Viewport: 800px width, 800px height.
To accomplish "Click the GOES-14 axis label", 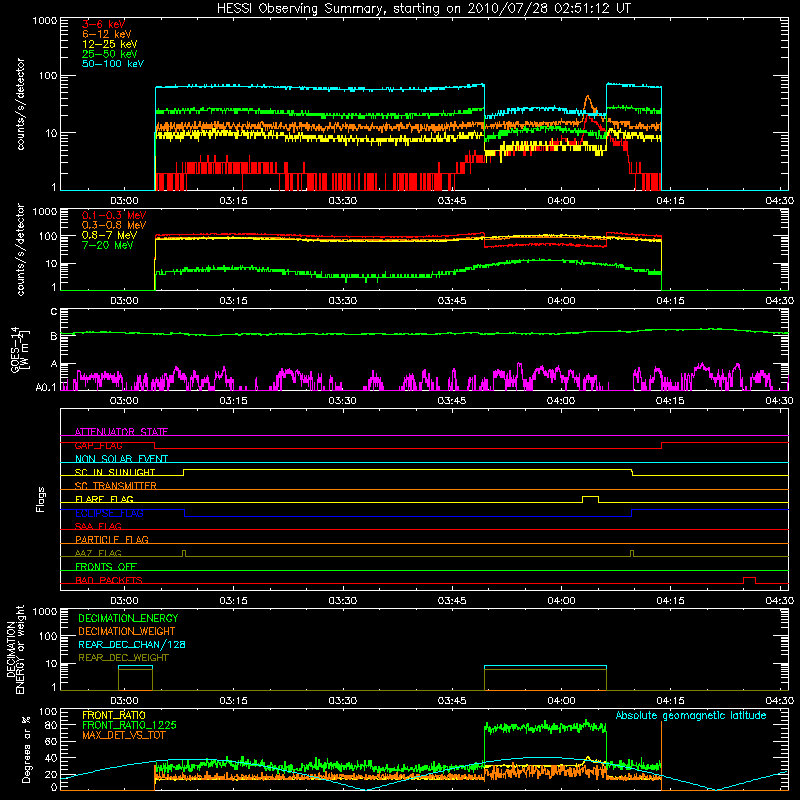I will tap(20, 349).
